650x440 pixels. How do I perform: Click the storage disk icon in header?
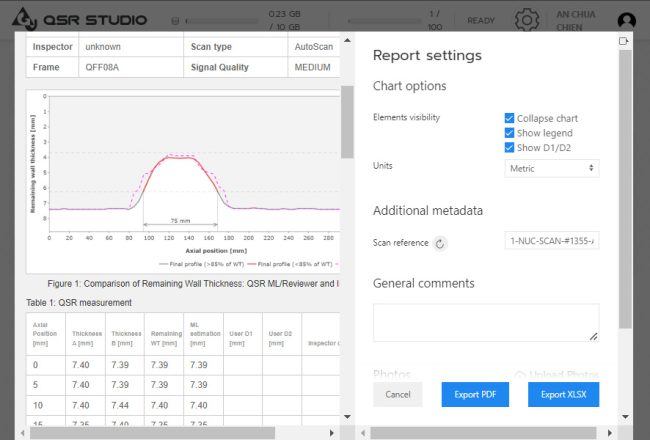[175, 21]
